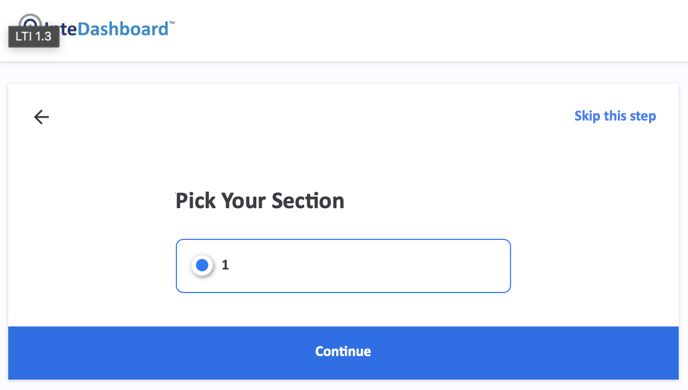
Task: Confirm the section with the blue Continue bar
Action: click(x=343, y=353)
